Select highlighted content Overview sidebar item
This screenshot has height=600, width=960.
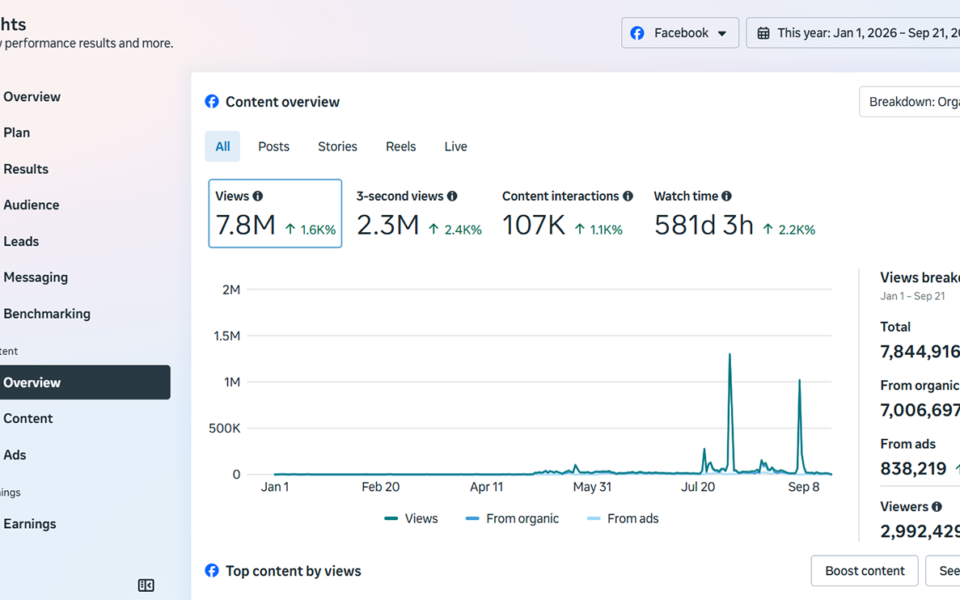coord(85,383)
